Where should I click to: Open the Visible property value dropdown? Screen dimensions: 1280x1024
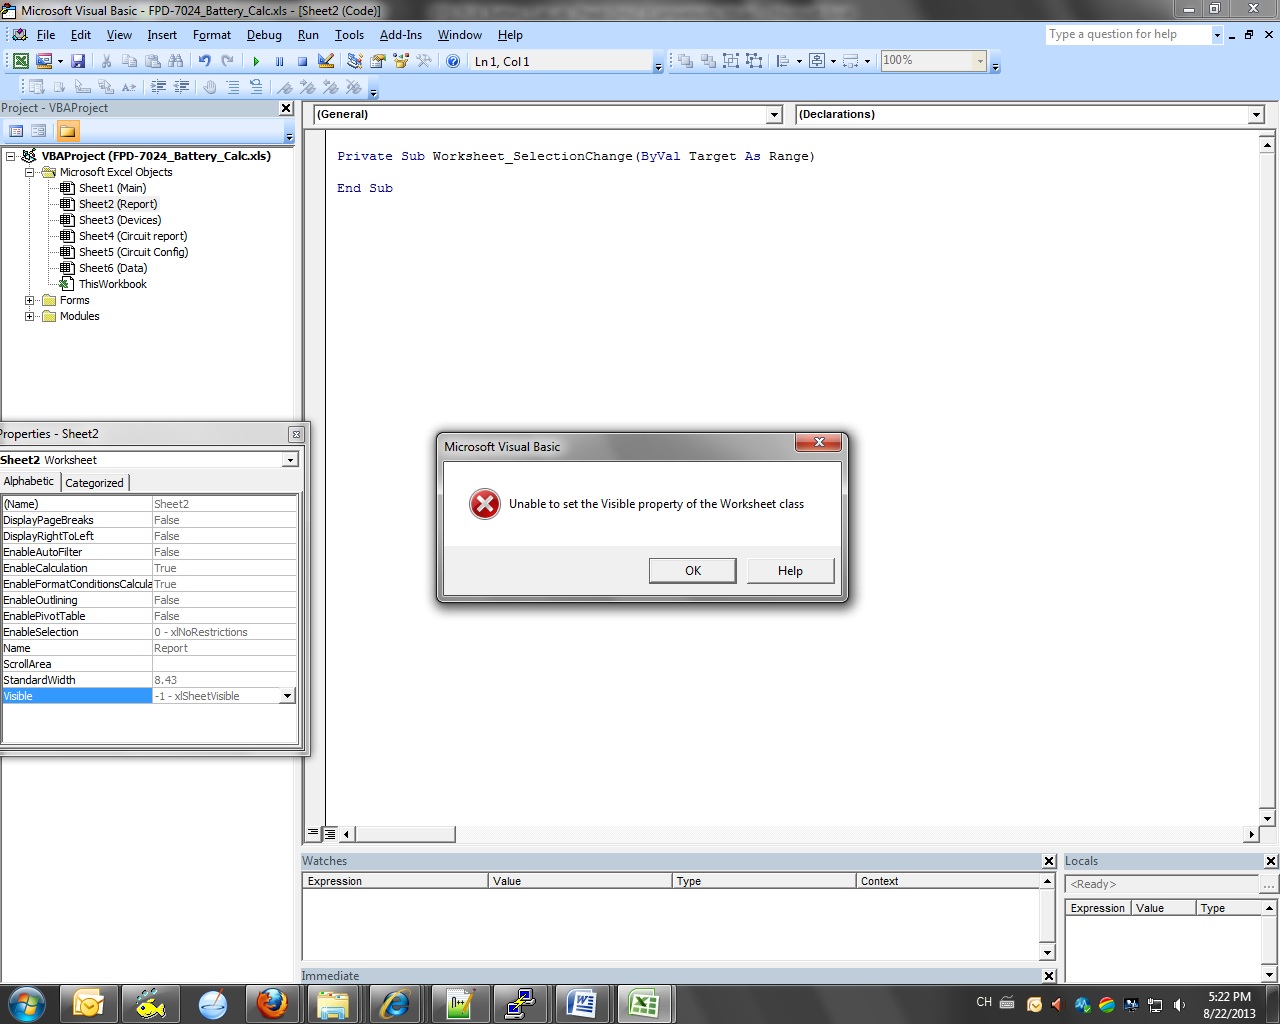click(x=287, y=696)
